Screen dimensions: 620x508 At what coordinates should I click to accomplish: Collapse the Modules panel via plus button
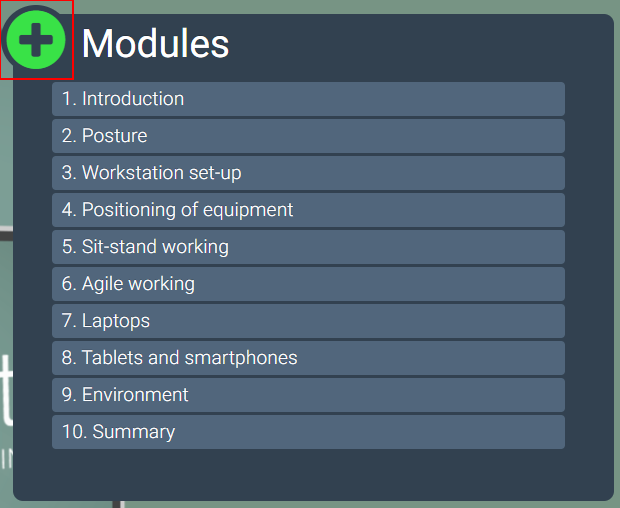[36, 40]
